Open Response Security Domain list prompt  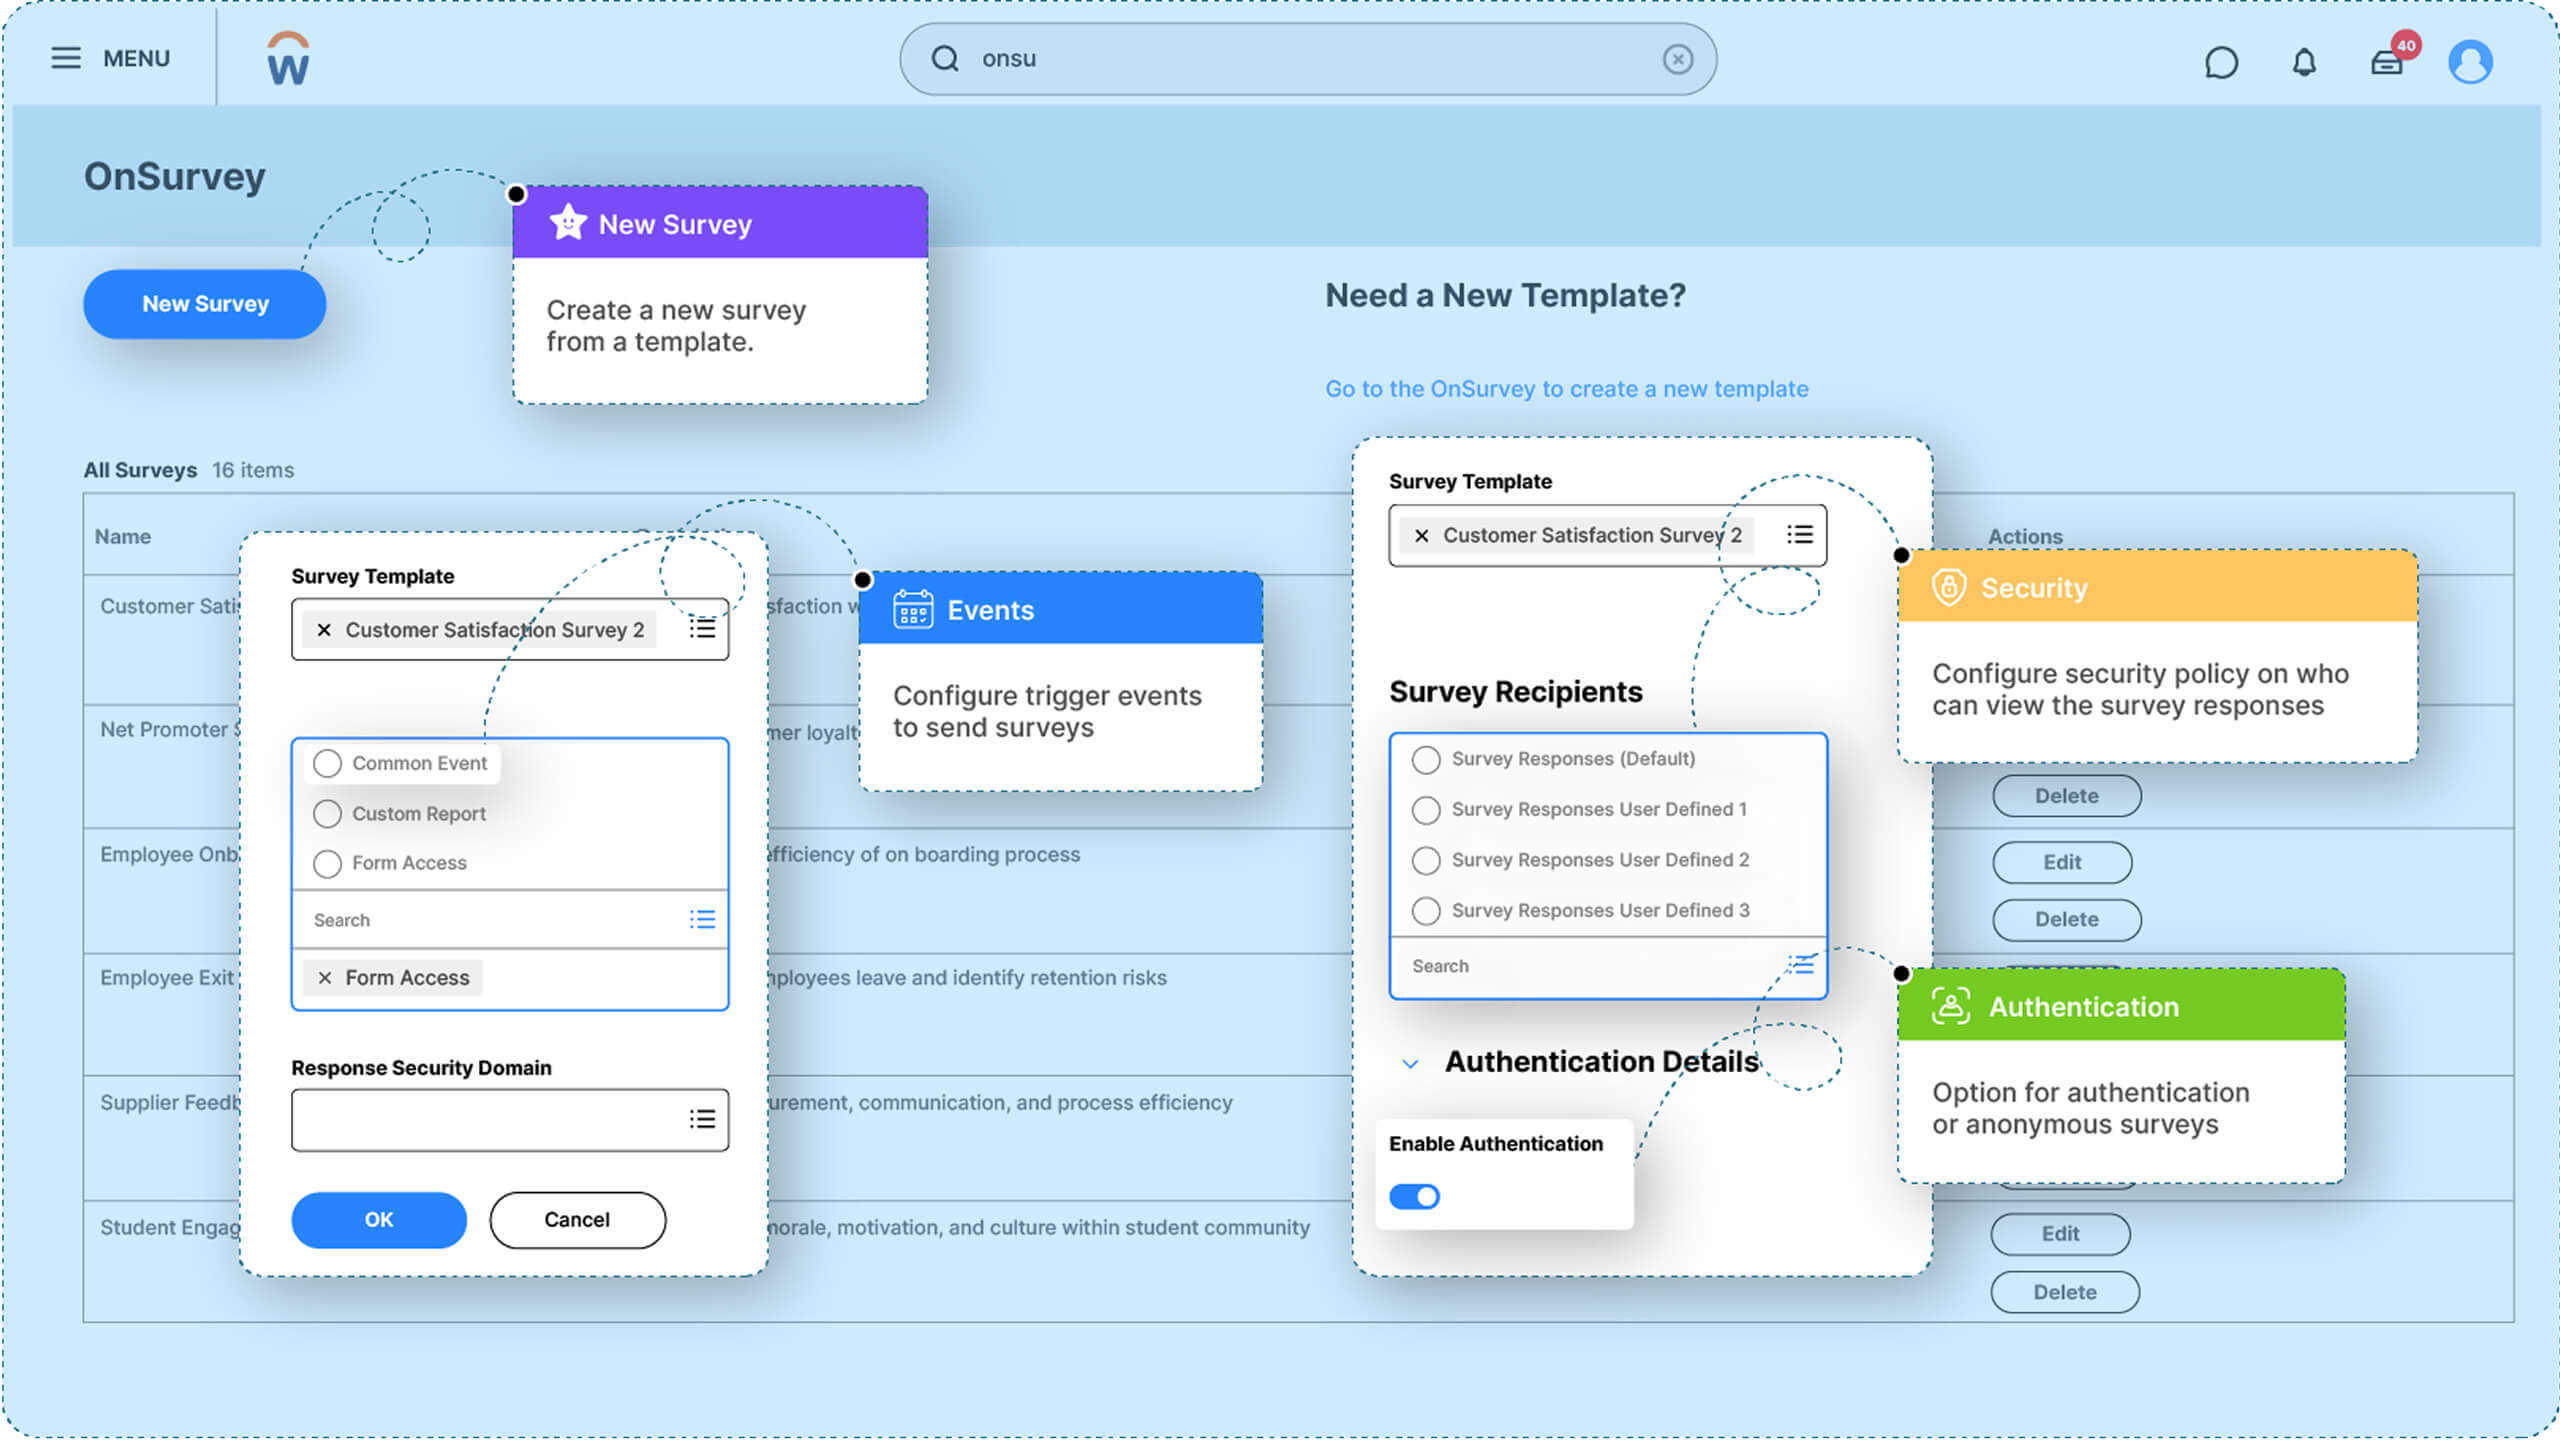(702, 1119)
